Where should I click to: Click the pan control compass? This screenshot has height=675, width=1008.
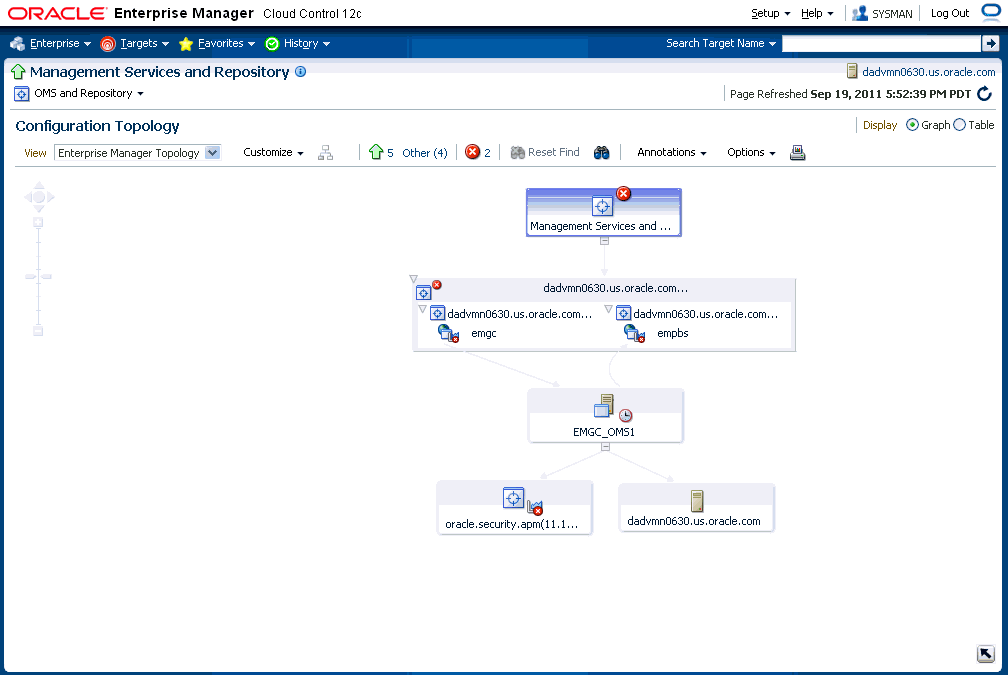39,197
